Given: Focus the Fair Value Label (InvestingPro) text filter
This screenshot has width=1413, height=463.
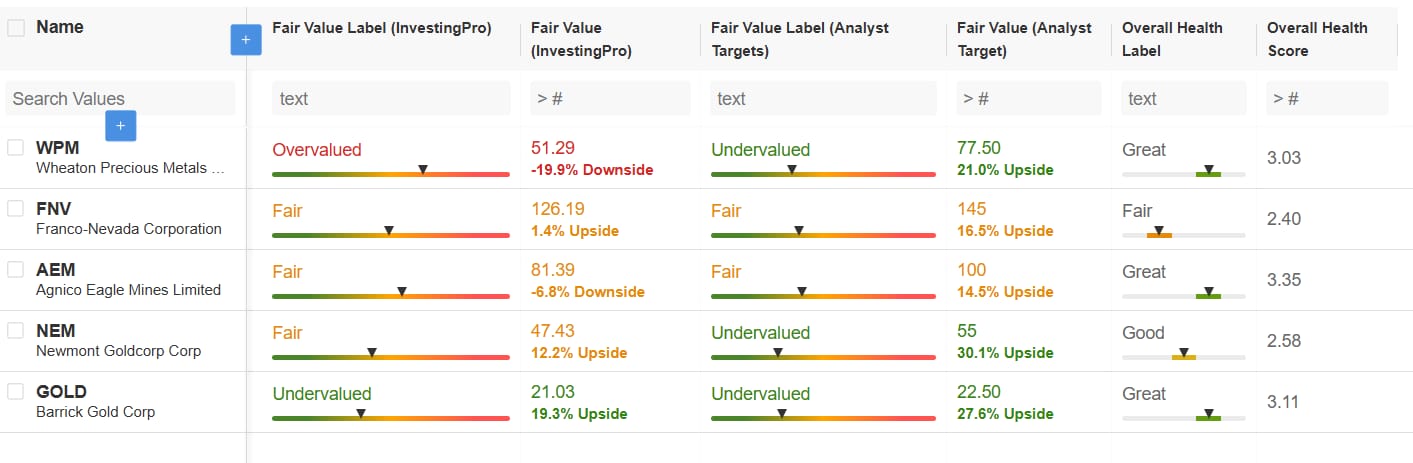Looking at the screenshot, I should (x=391, y=98).
